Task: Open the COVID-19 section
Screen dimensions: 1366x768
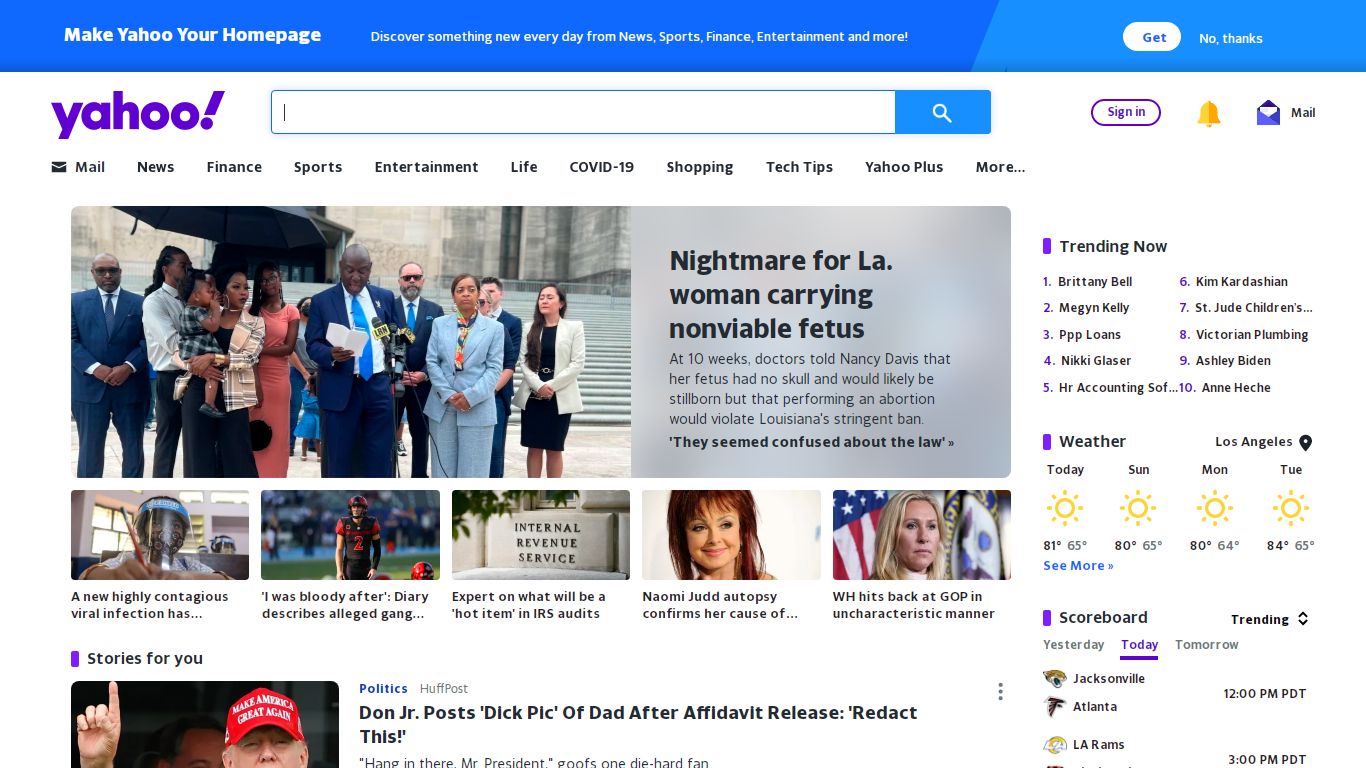Action: coord(601,167)
